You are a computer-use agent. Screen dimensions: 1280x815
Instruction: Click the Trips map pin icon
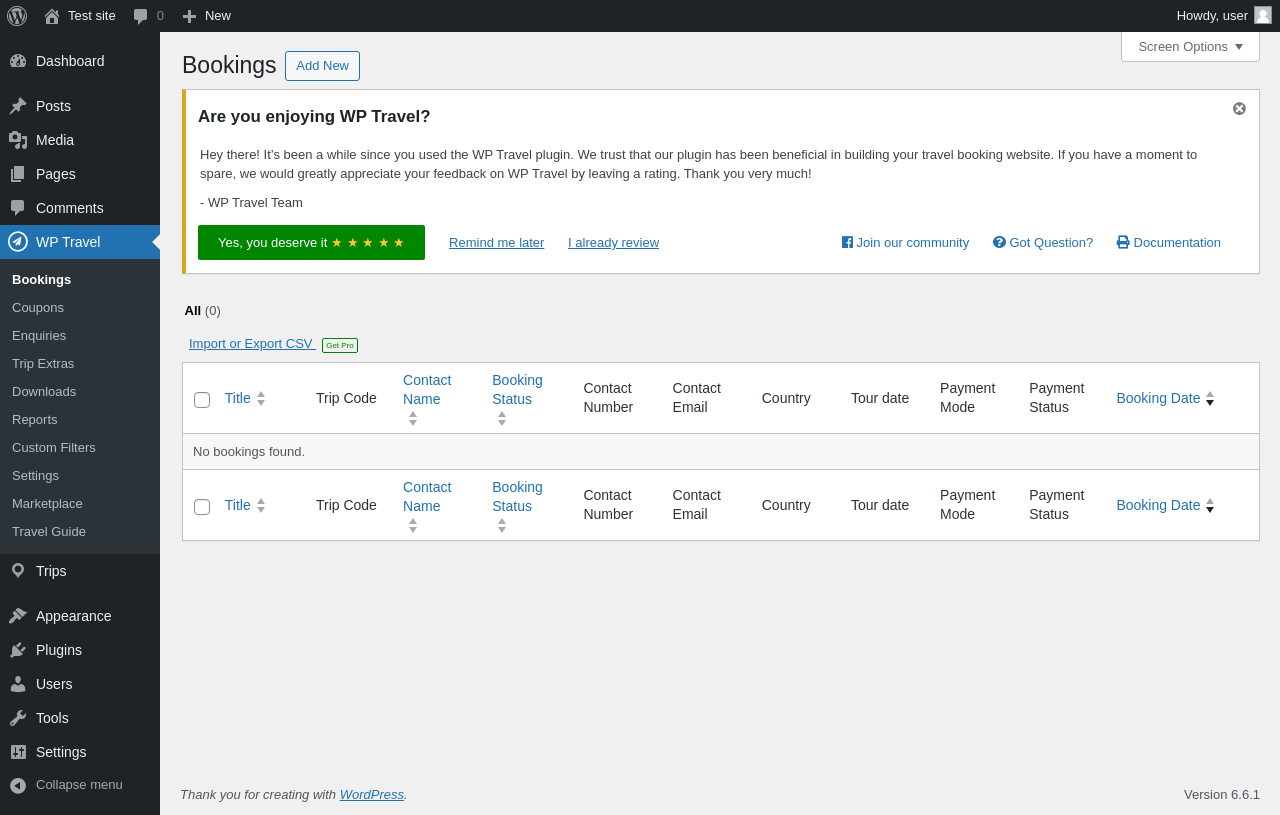pos(18,571)
